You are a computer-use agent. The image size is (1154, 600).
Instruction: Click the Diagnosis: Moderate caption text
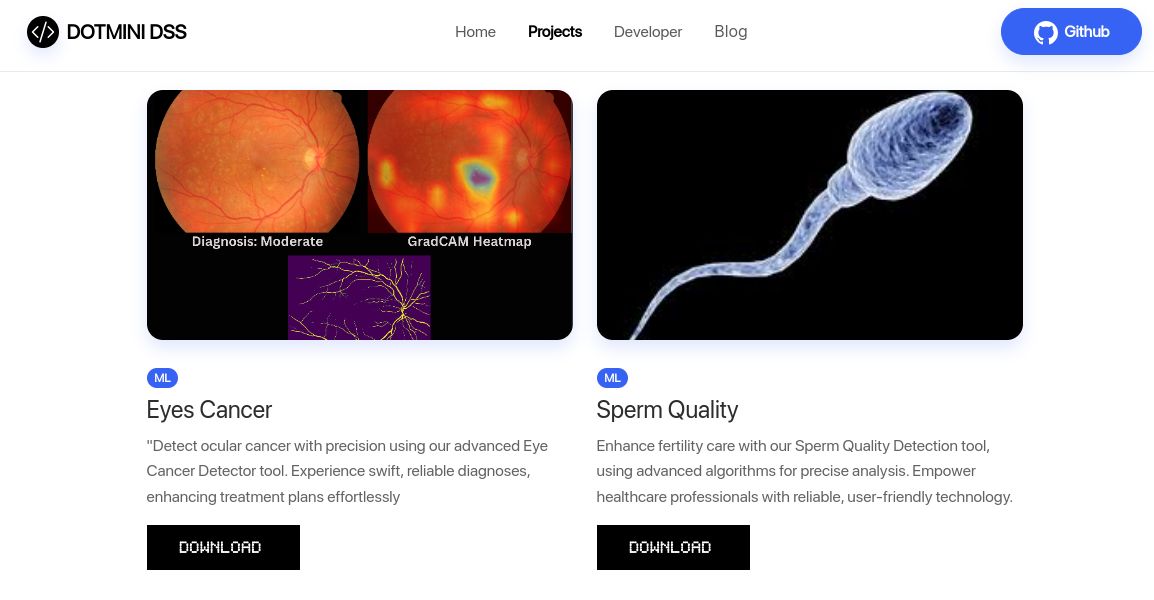click(257, 241)
